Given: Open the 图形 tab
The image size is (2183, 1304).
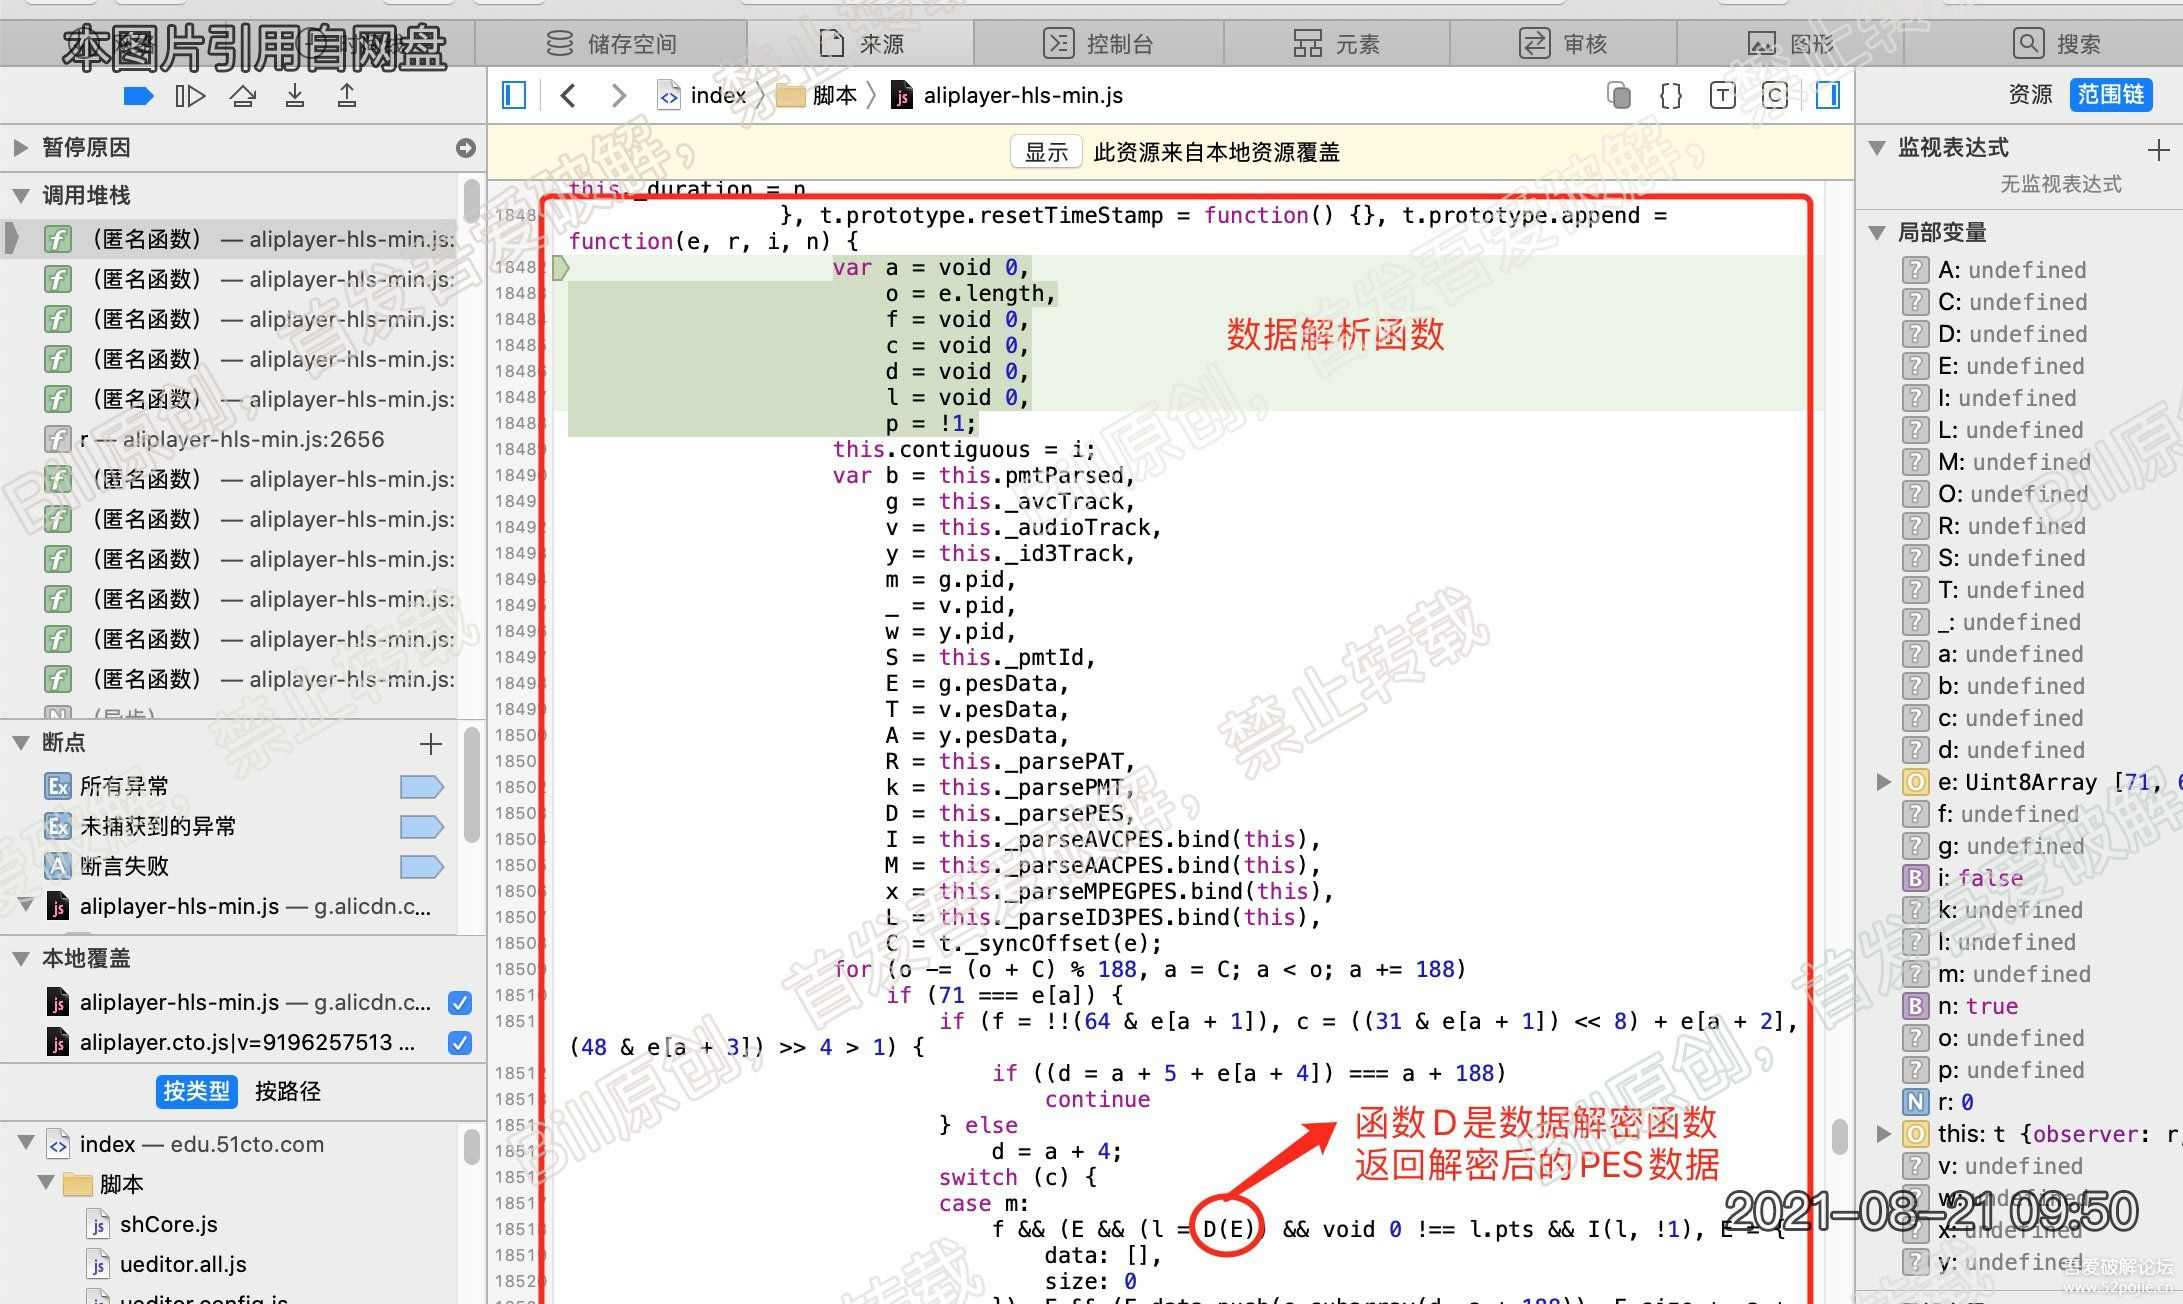Looking at the screenshot, I should (1790, 44).
